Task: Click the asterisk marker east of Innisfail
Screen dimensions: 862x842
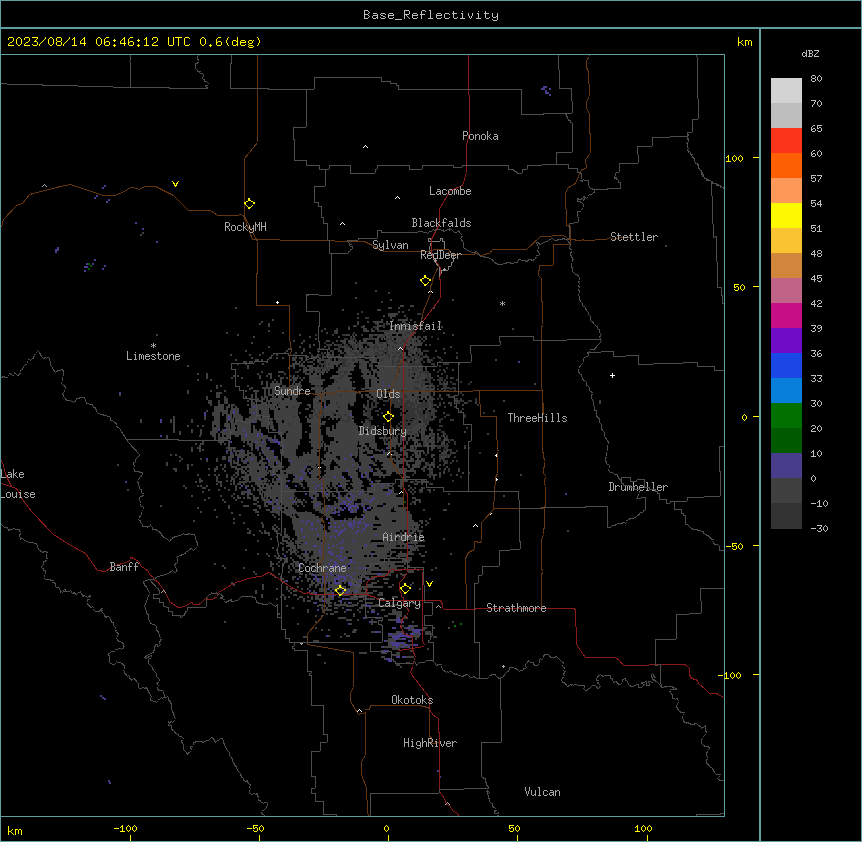Action: pos(502,303)
